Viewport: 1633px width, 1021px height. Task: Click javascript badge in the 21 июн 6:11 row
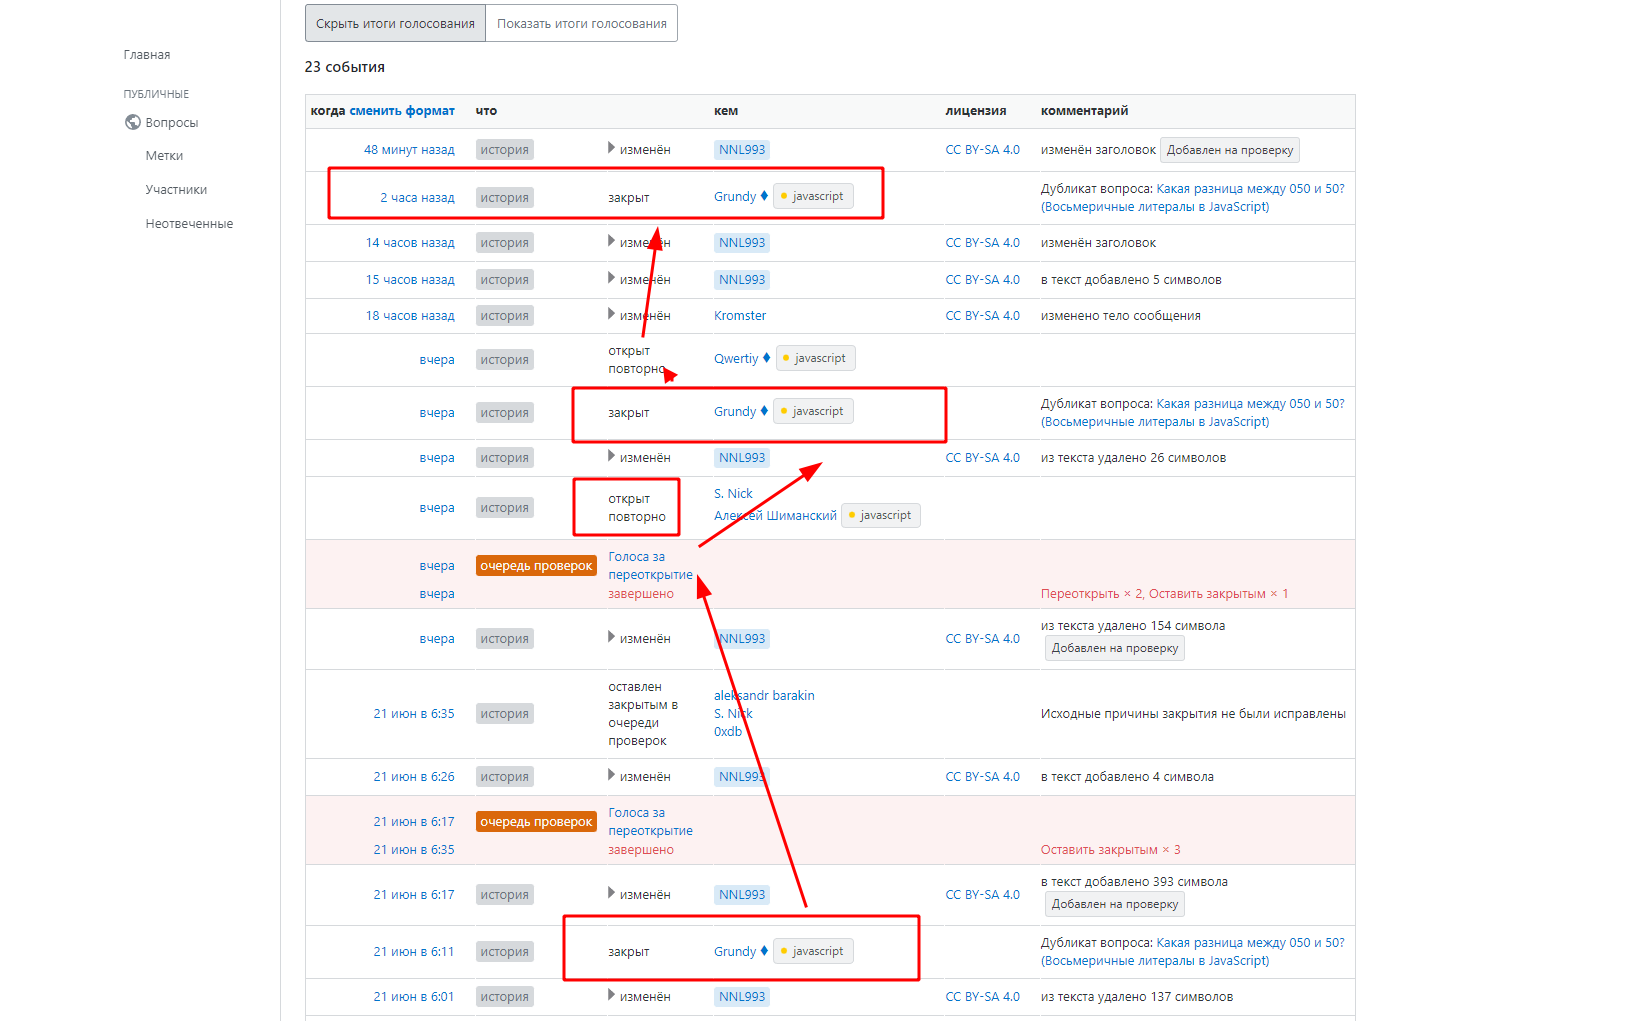[x=814, y=951]
